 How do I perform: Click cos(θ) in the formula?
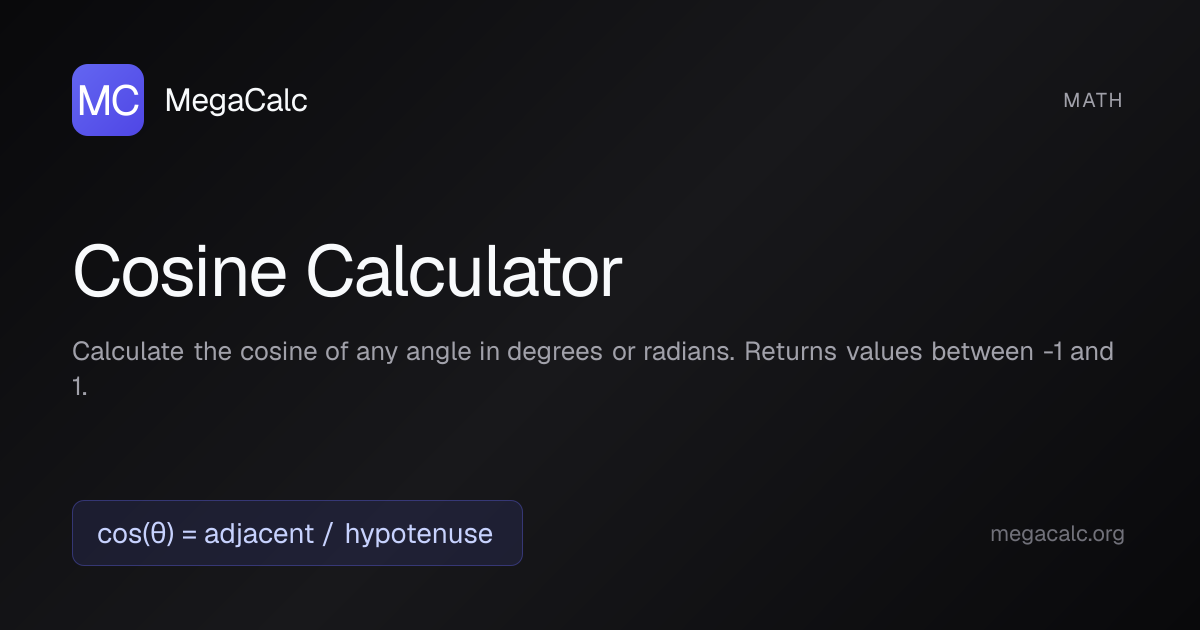coord(135,534)
